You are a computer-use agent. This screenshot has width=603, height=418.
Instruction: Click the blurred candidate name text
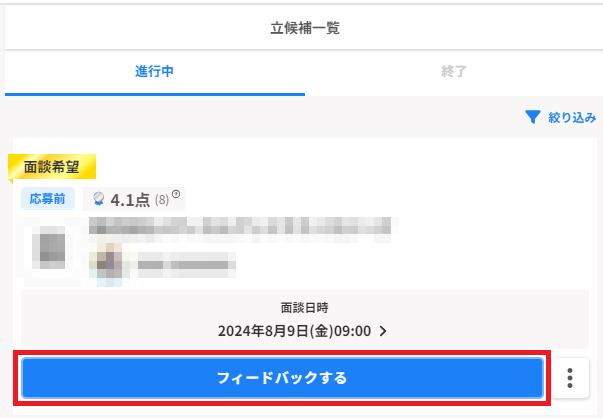(240, 226)
